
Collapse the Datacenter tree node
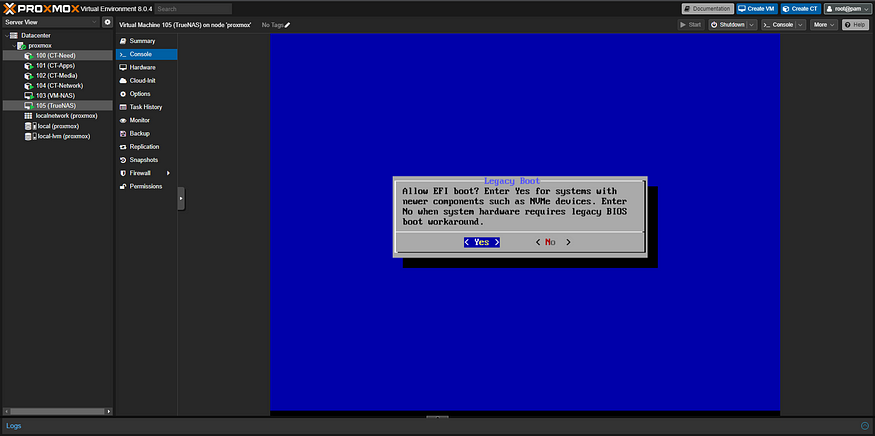7,36
